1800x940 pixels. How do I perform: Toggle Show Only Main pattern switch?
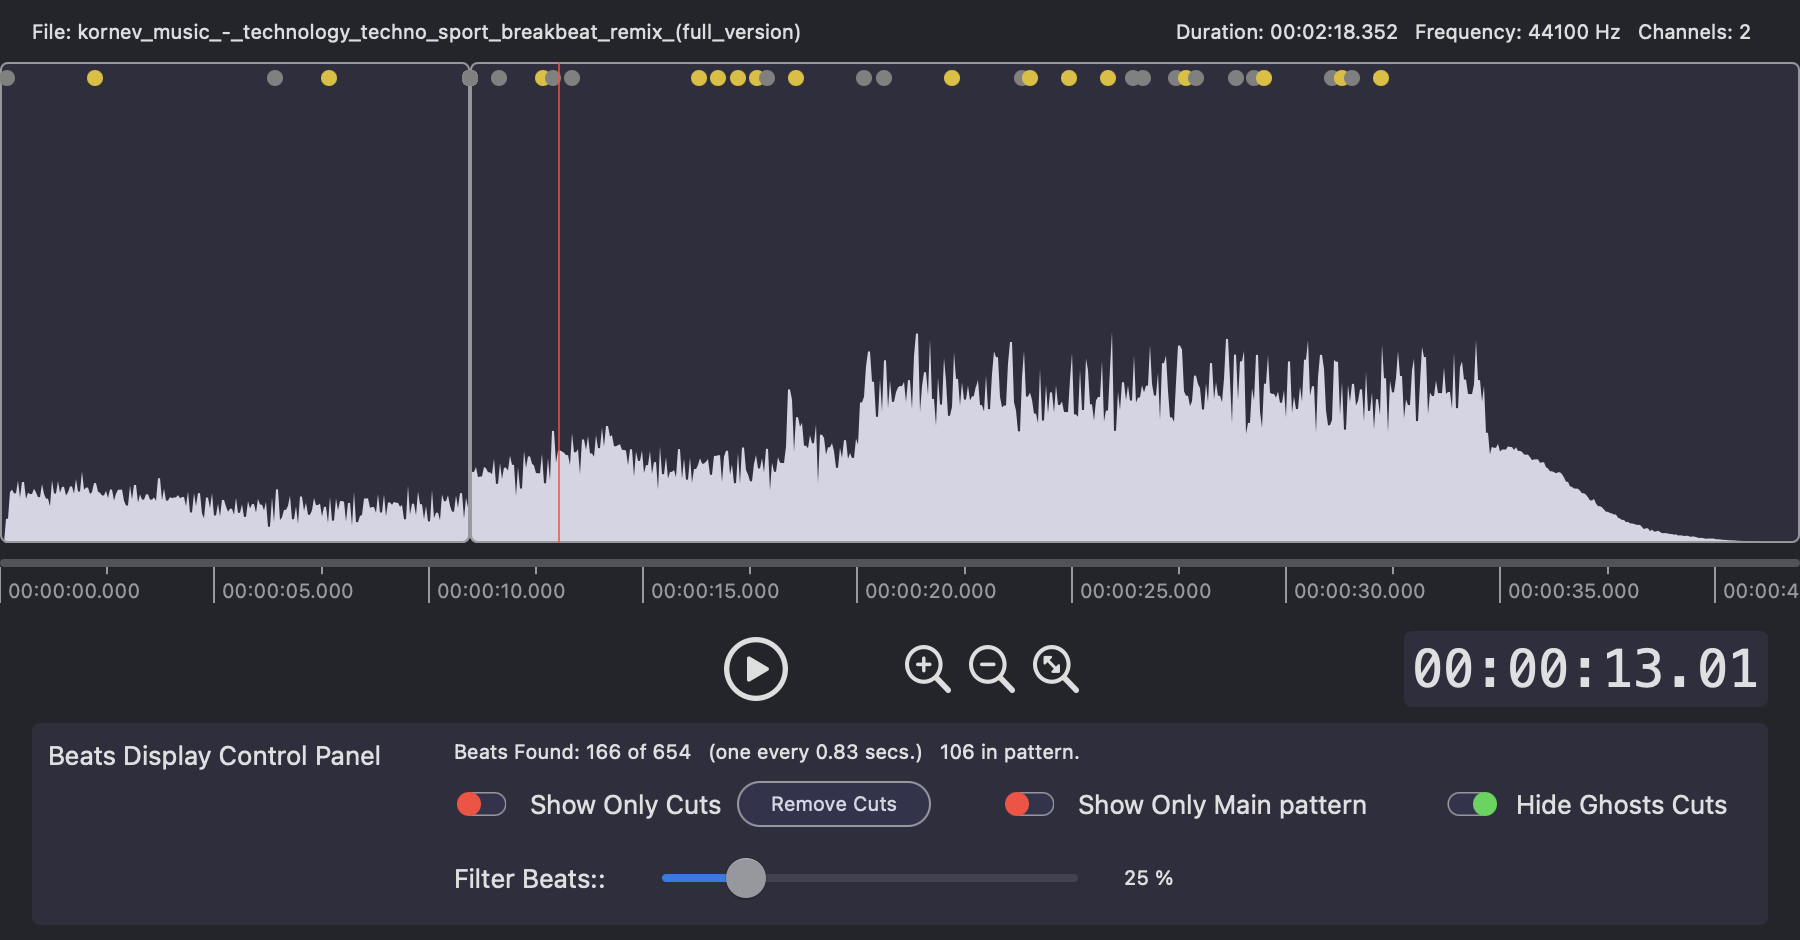click(1029, 804)
